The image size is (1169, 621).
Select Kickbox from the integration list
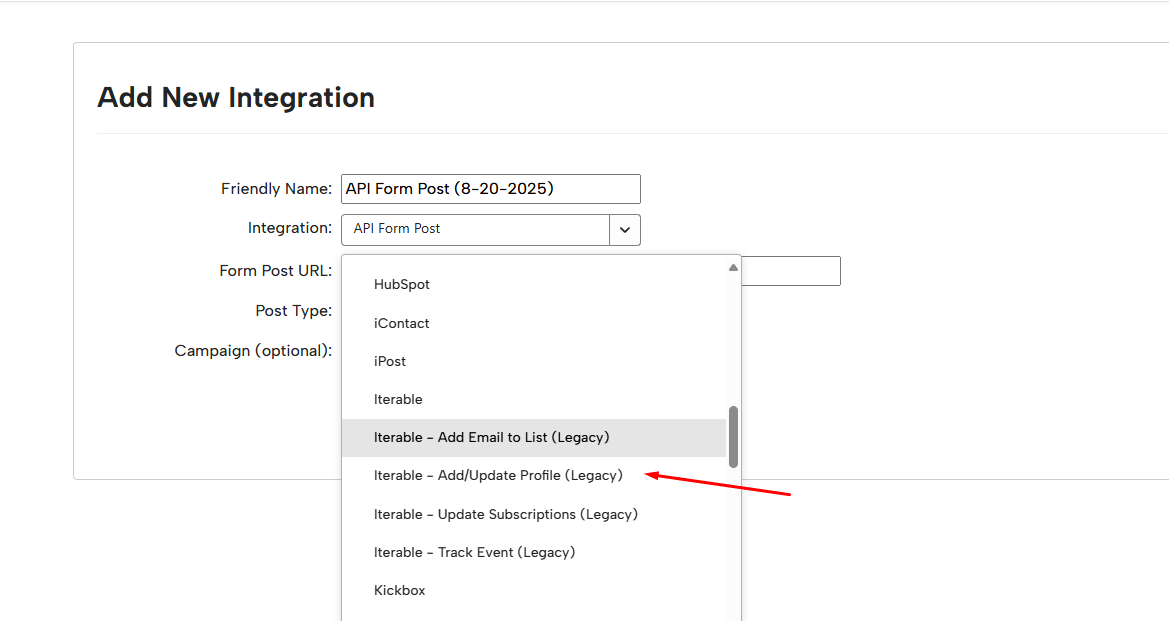point(400,590)
